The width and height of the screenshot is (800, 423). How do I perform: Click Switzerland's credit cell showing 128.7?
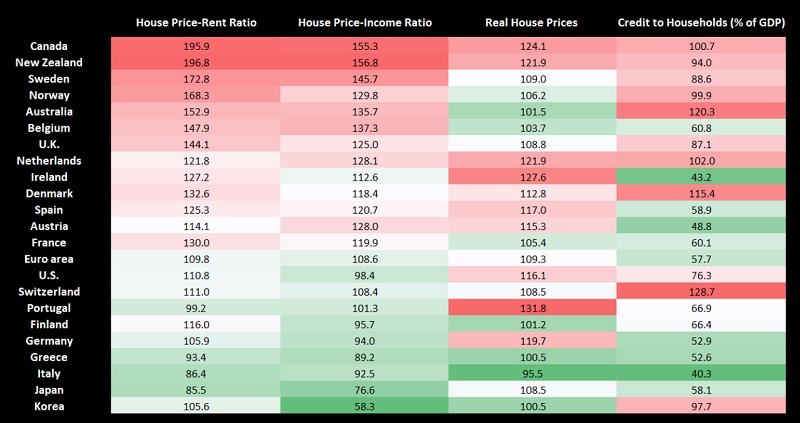(702, 291)
